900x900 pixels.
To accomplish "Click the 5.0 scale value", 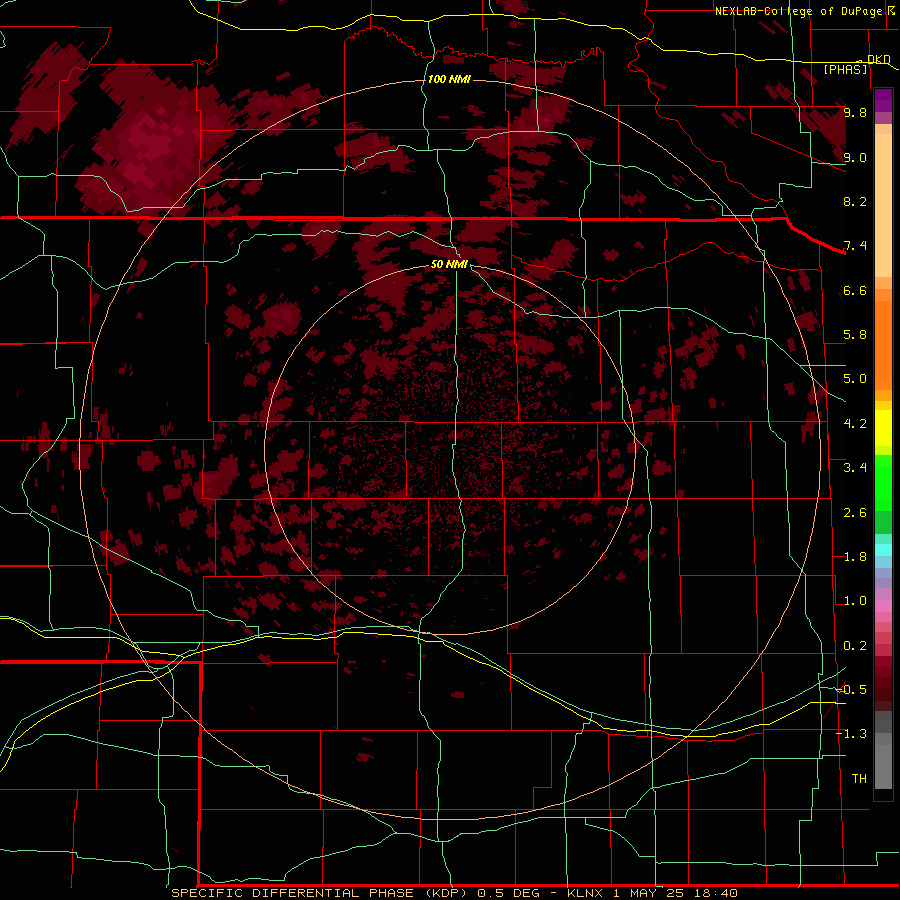I will (x=855, y=379).
